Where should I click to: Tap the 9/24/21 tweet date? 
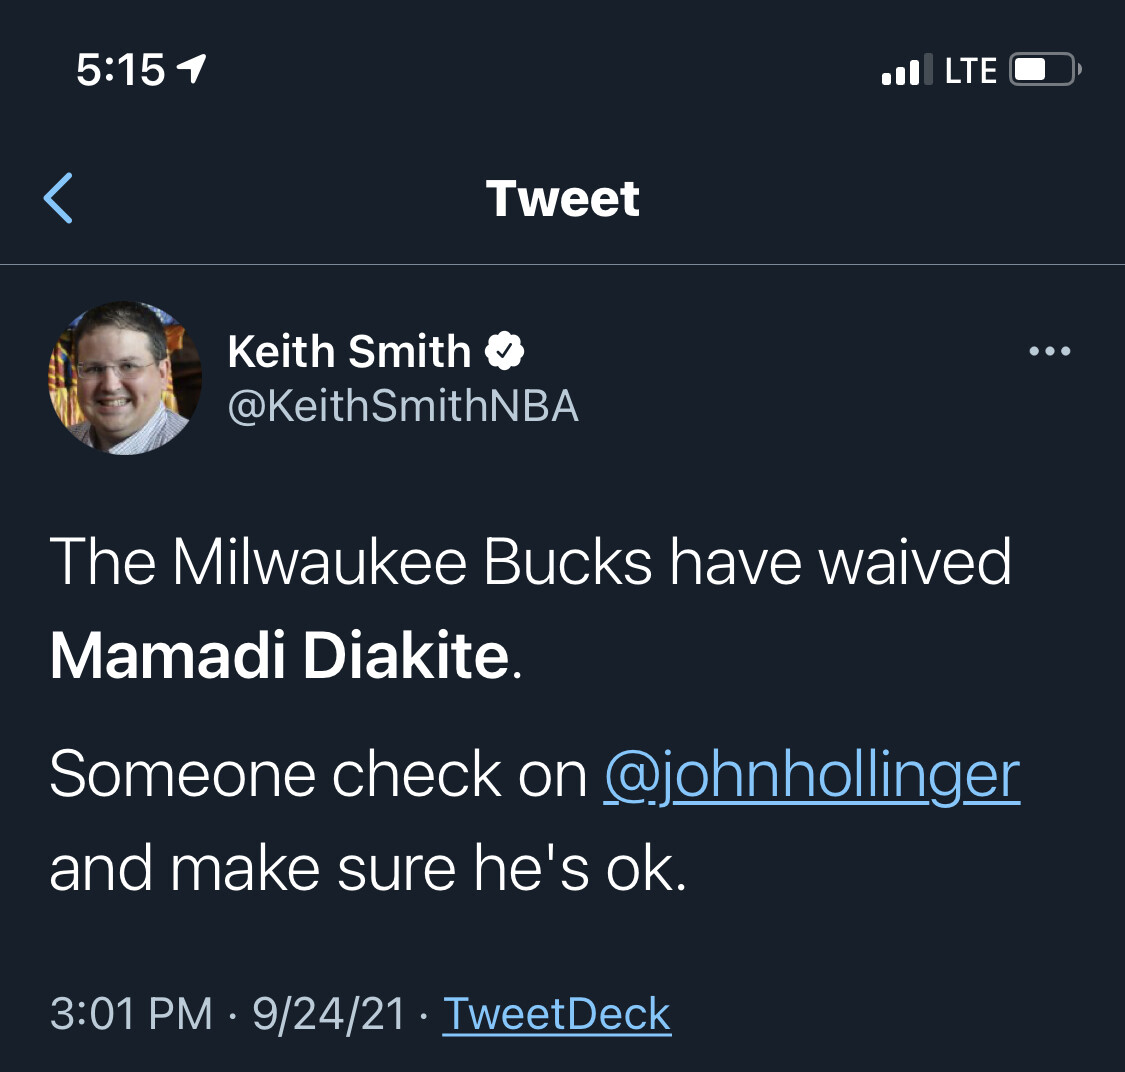point(329,1013)
